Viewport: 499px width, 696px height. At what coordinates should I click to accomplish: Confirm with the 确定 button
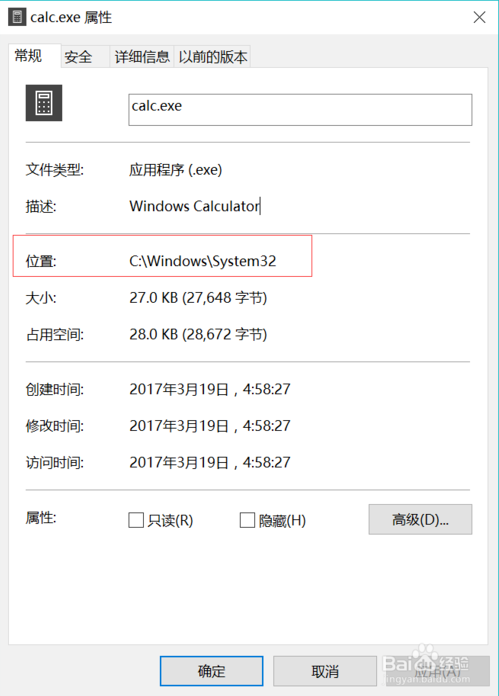tap(211, 671)
